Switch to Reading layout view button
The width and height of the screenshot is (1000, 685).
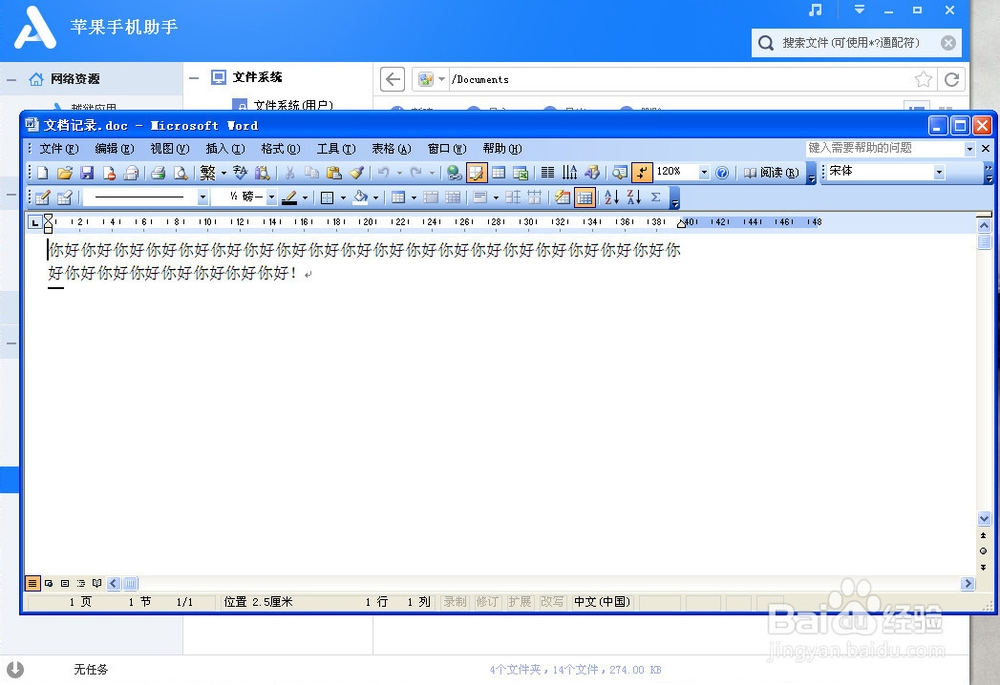pyautogui.click(x=97, y=583)
